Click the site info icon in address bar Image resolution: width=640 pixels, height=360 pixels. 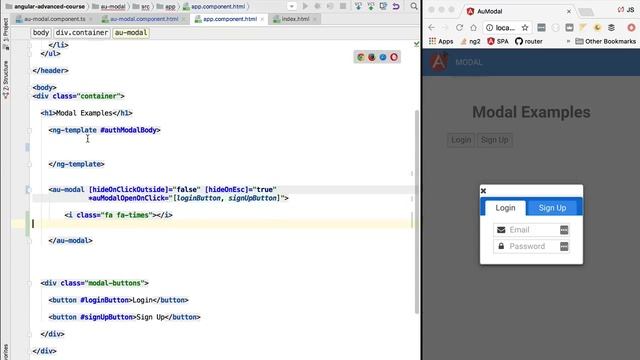pyautogui.click(x=489, y=27)
